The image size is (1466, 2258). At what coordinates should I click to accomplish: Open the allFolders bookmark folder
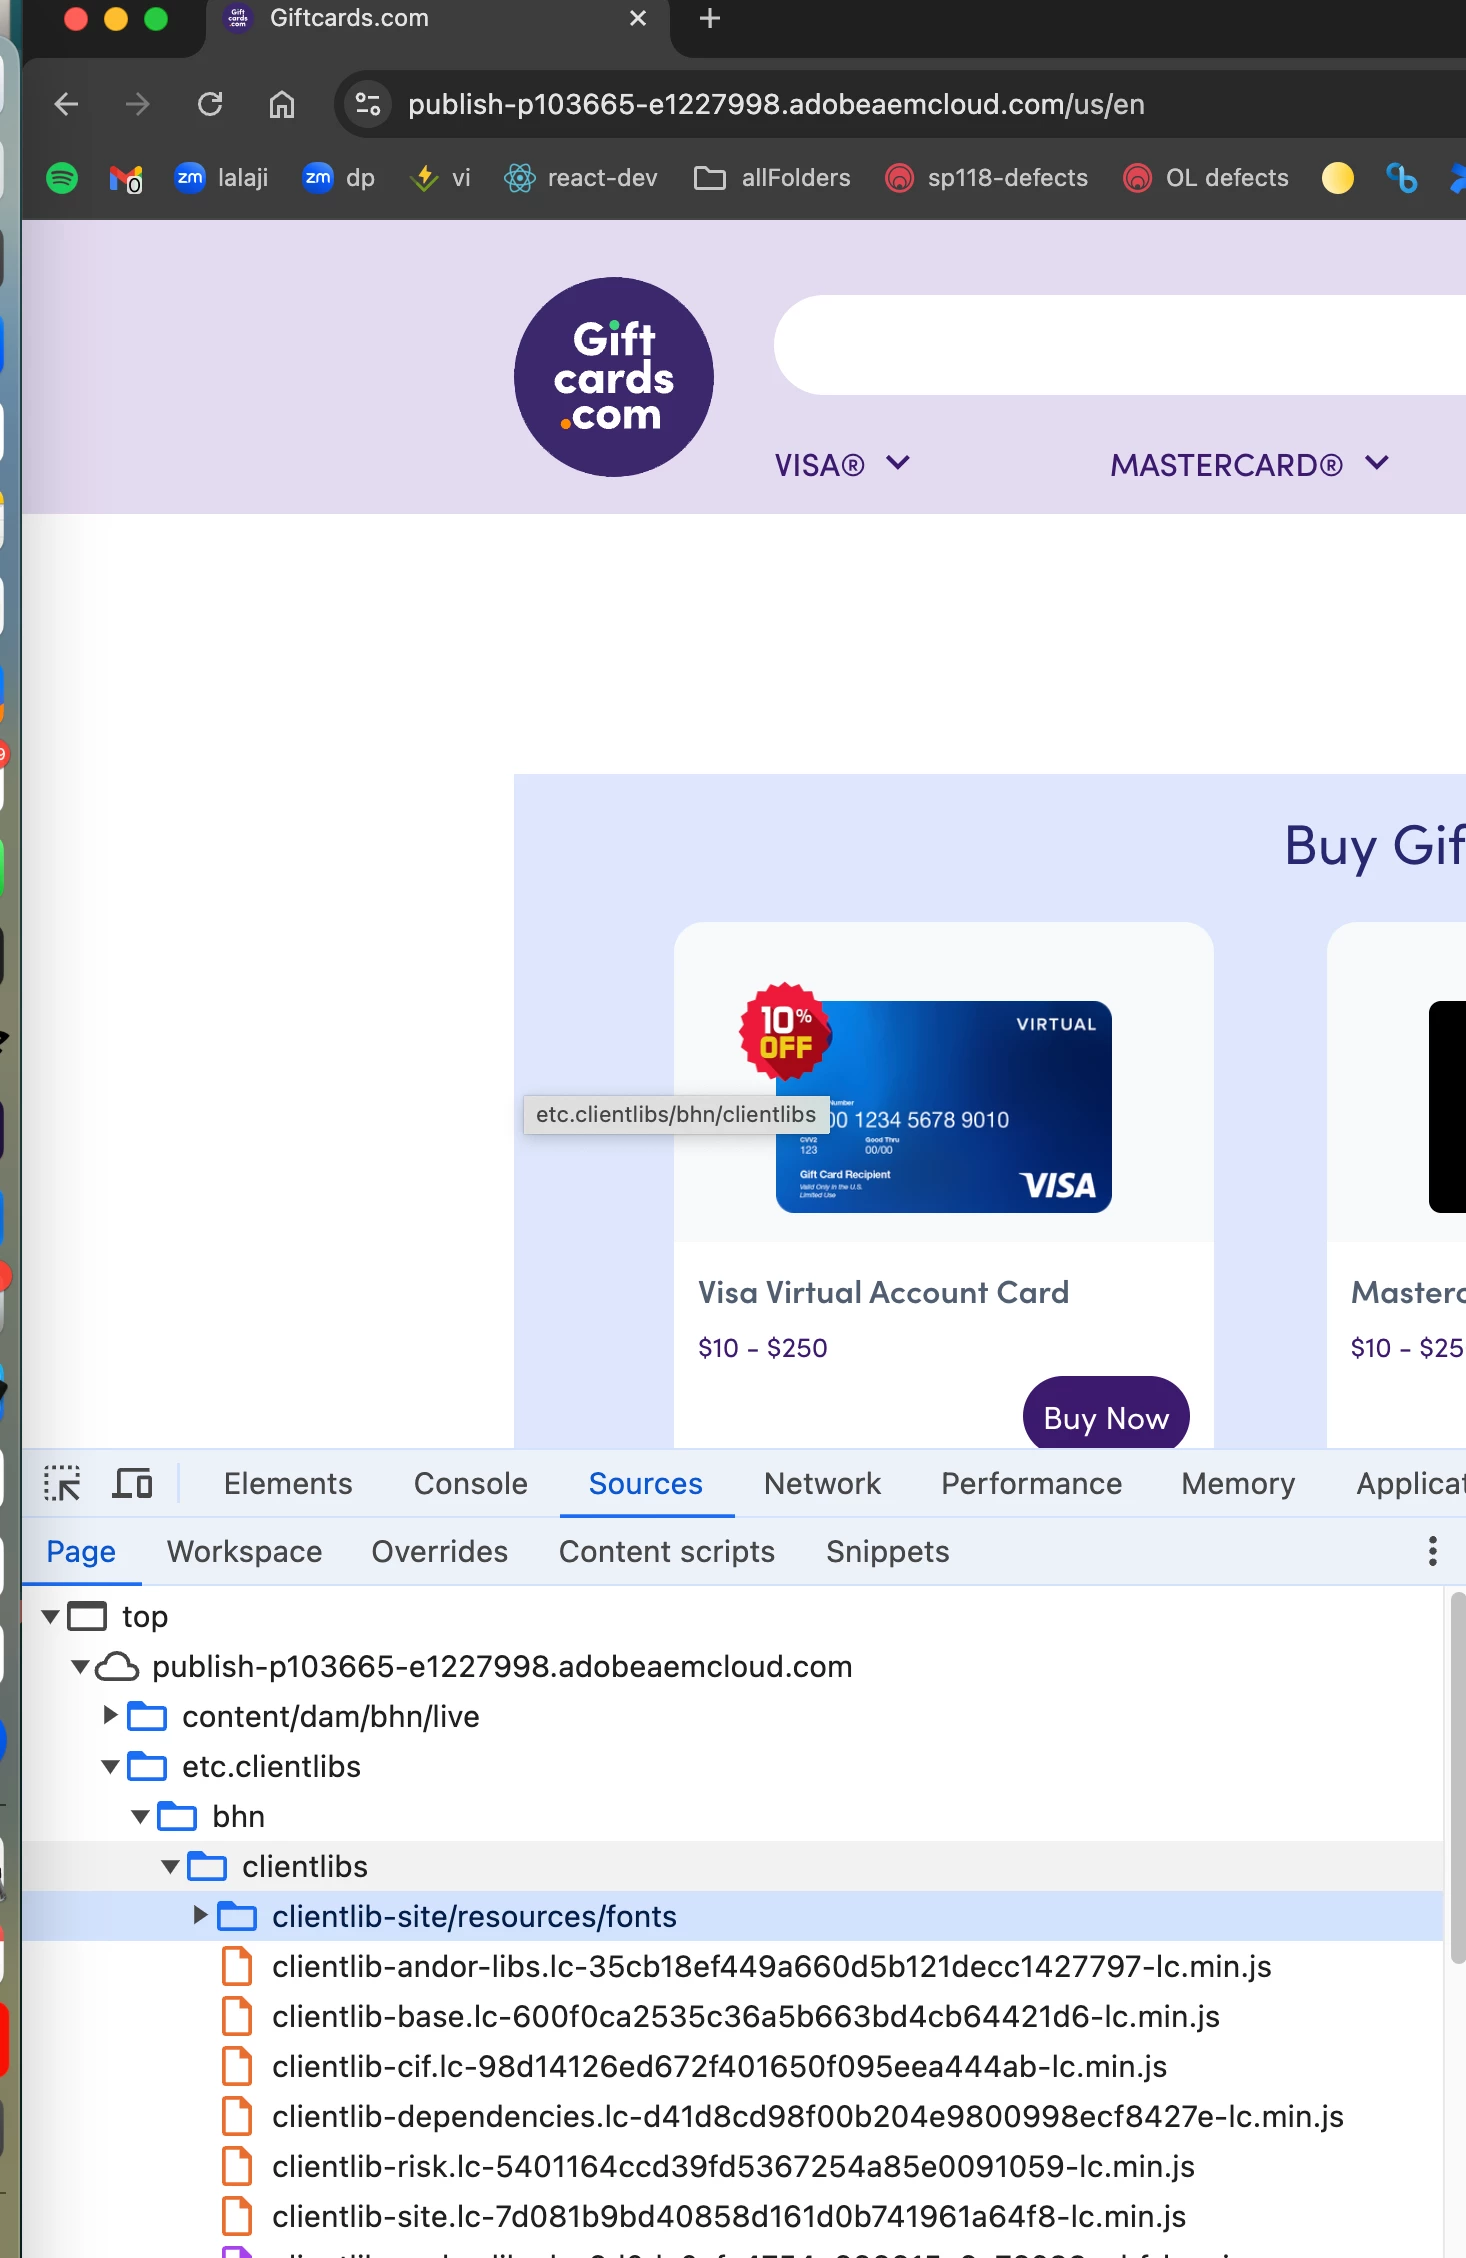(x=772, y=178)
